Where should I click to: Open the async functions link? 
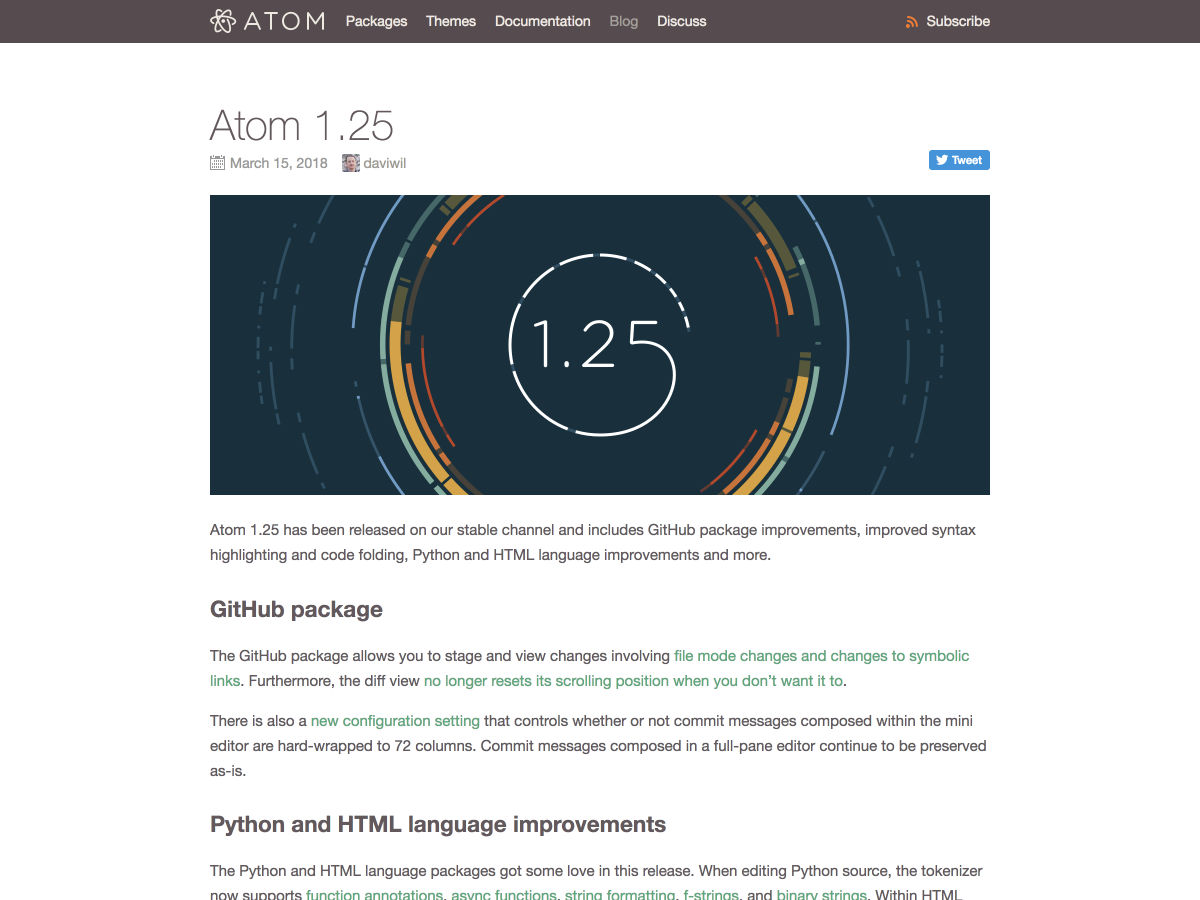pyautogui.click(x=504, y=895)
